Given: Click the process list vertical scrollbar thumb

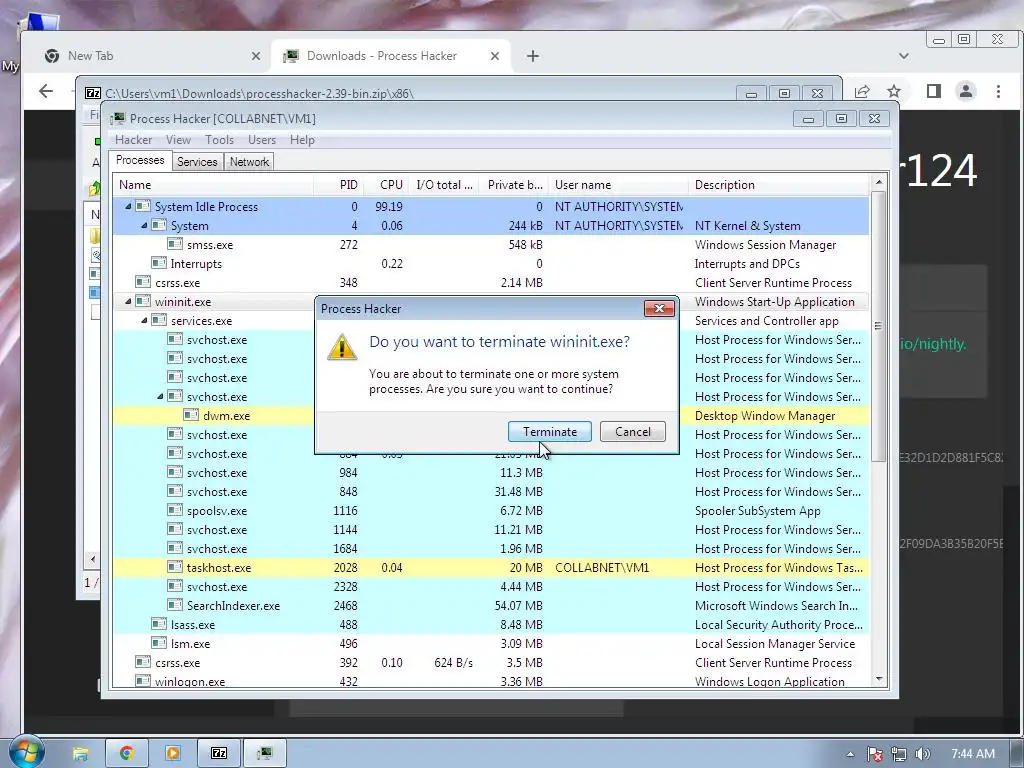Looking at the screenshot, I should click(x=878, y=326).
